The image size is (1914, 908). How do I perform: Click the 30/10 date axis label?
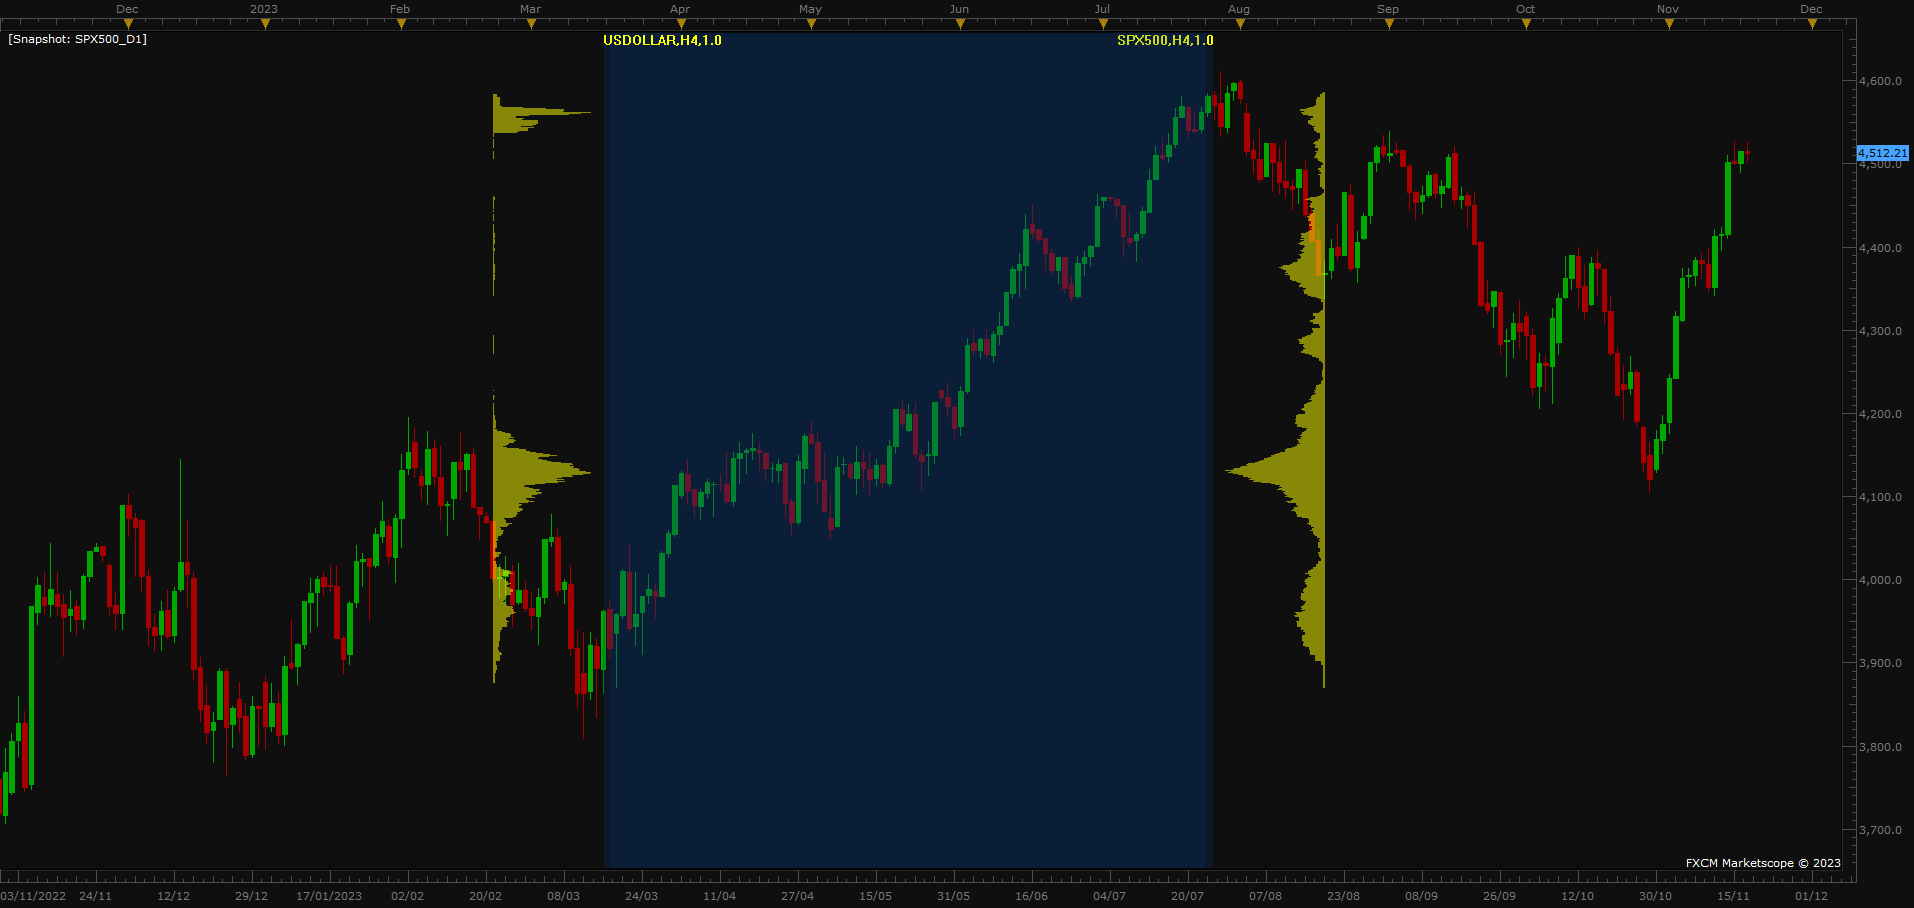click(x=1656, y=896)
